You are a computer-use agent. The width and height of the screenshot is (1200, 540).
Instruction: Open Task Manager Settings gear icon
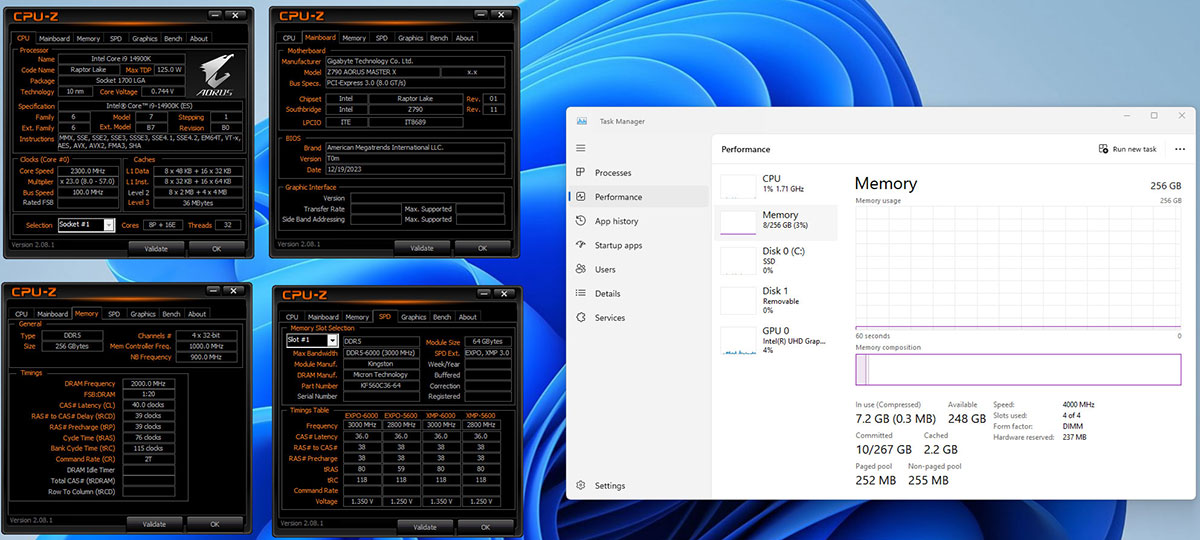tap(582, 486)
